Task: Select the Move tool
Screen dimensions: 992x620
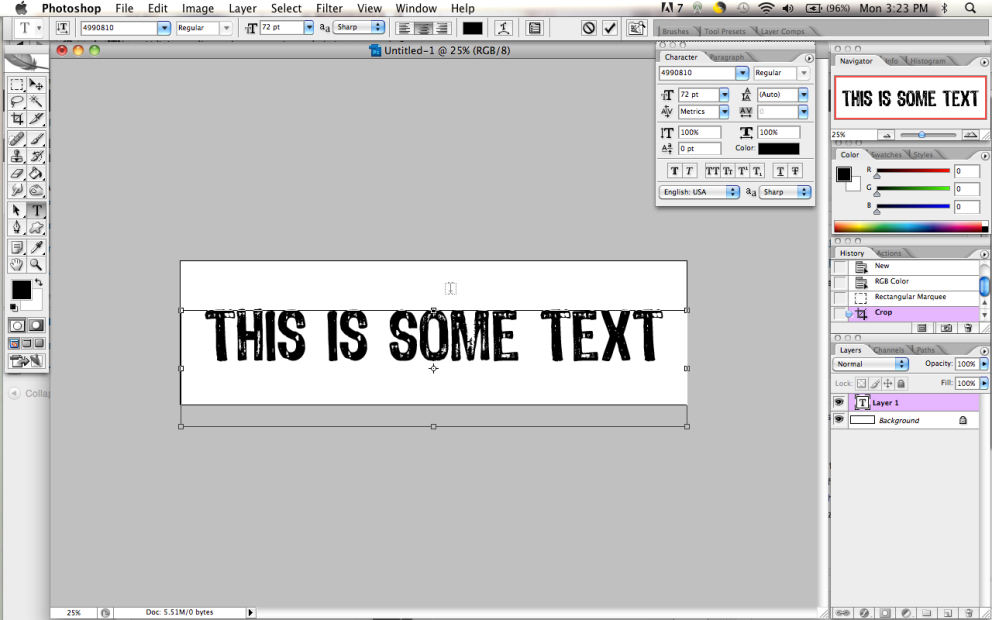Action: coord(36,84)
